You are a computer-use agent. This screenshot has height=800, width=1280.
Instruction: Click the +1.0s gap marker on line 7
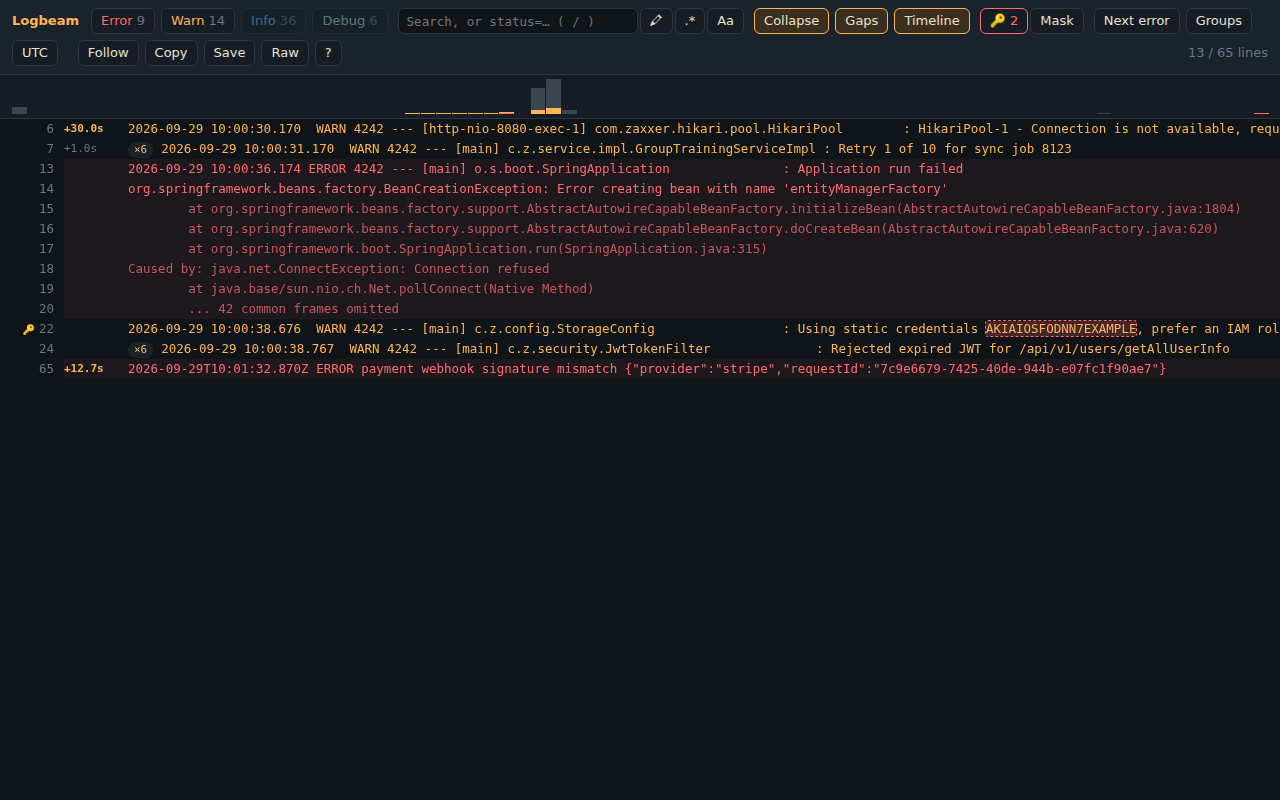click(80, 149)
